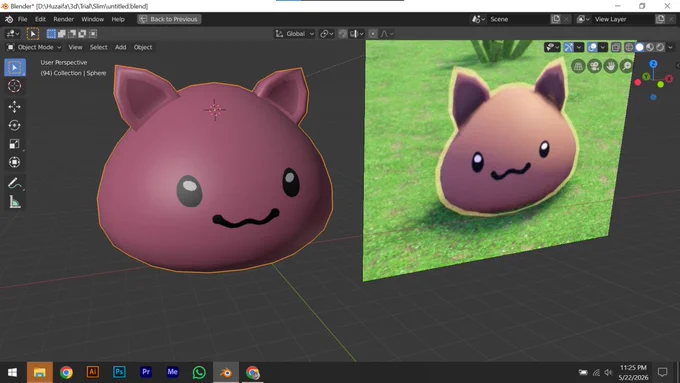Open the snapping options dropdown
680x383 pixels.
click(x=357, y=34)
